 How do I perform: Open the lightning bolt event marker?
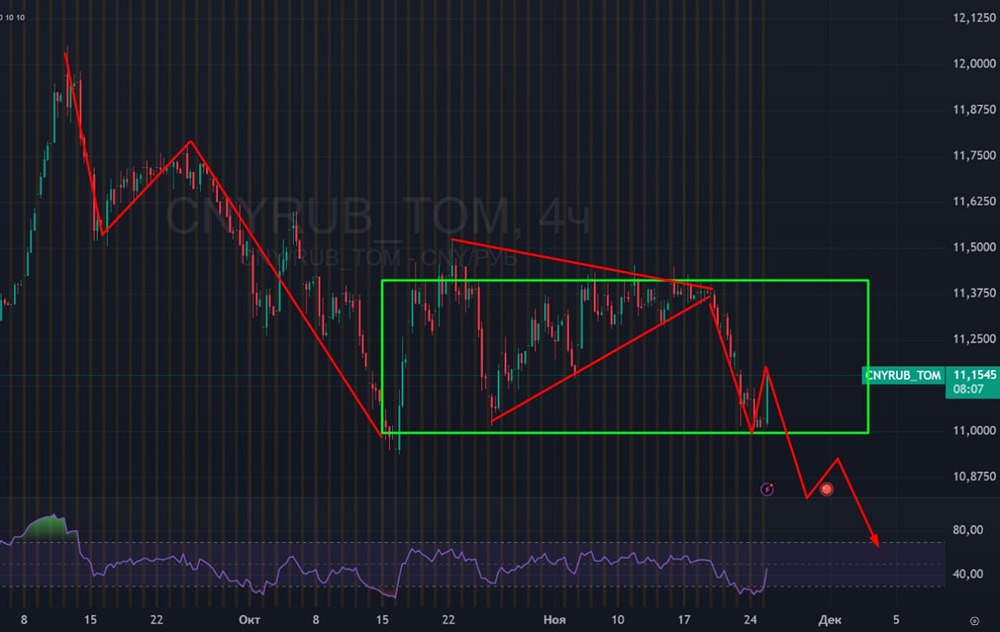(767, 489)
